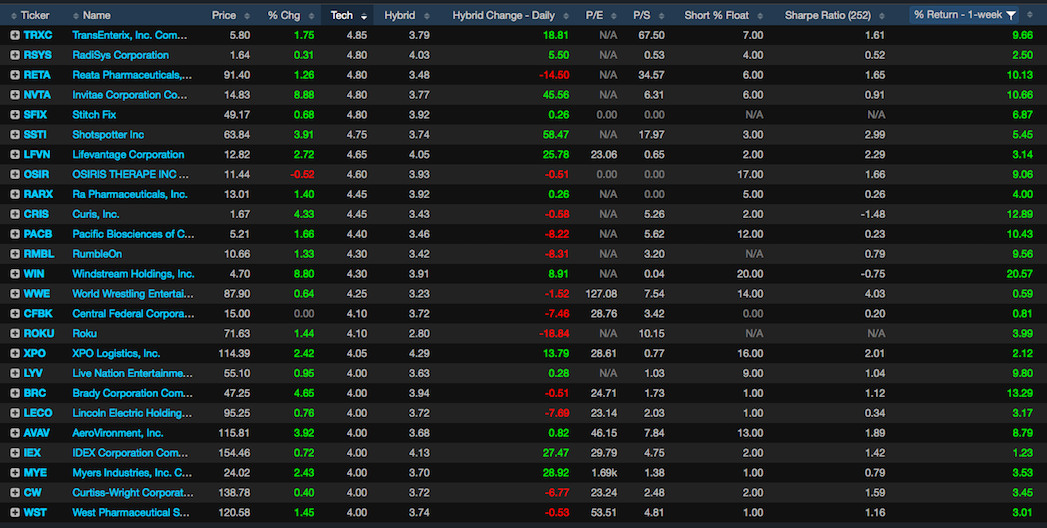The image size is (1047, 528).
Task: Sort by the P/S column header
Action: 642,15
